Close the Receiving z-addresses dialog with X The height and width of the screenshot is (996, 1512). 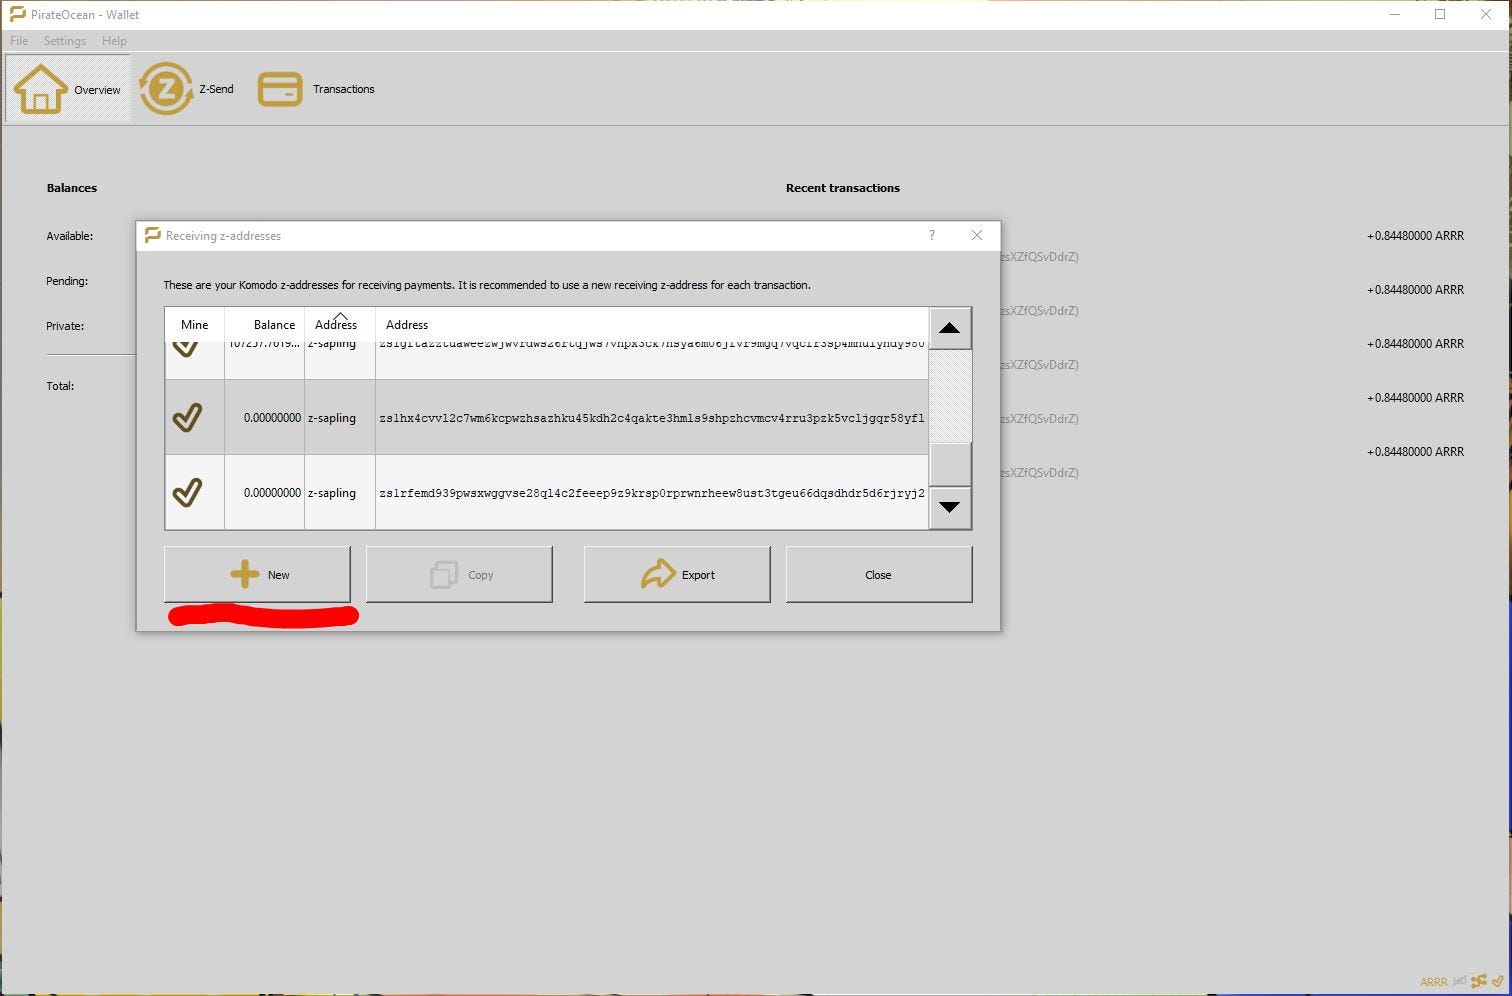tap(977, 235)
